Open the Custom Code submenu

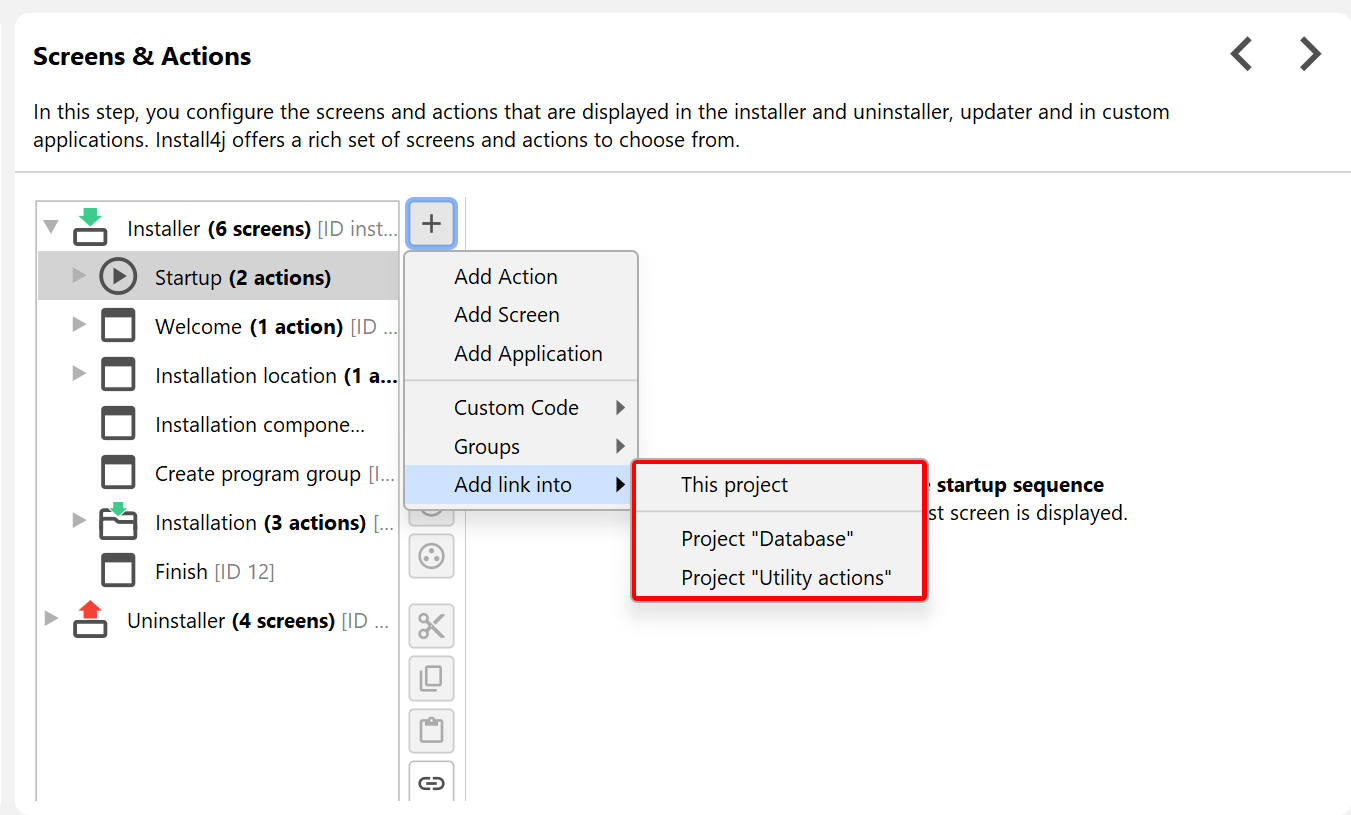[517, 408]
